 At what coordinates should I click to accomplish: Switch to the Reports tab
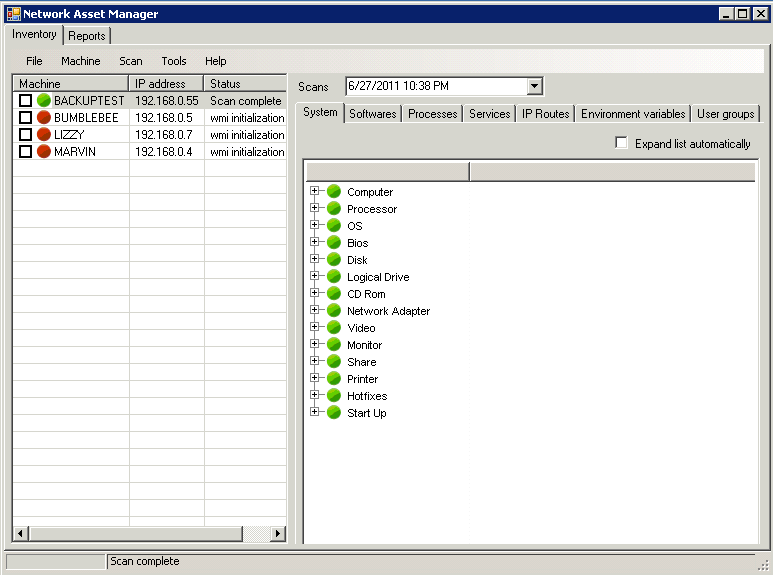[x=87, y=36]
